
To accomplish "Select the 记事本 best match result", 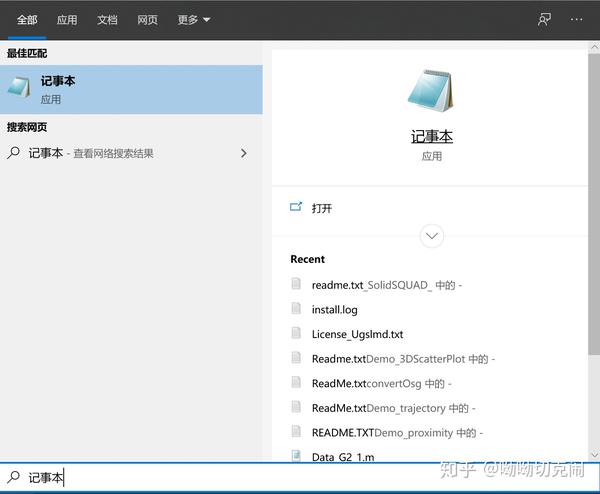I will [131, 90].
